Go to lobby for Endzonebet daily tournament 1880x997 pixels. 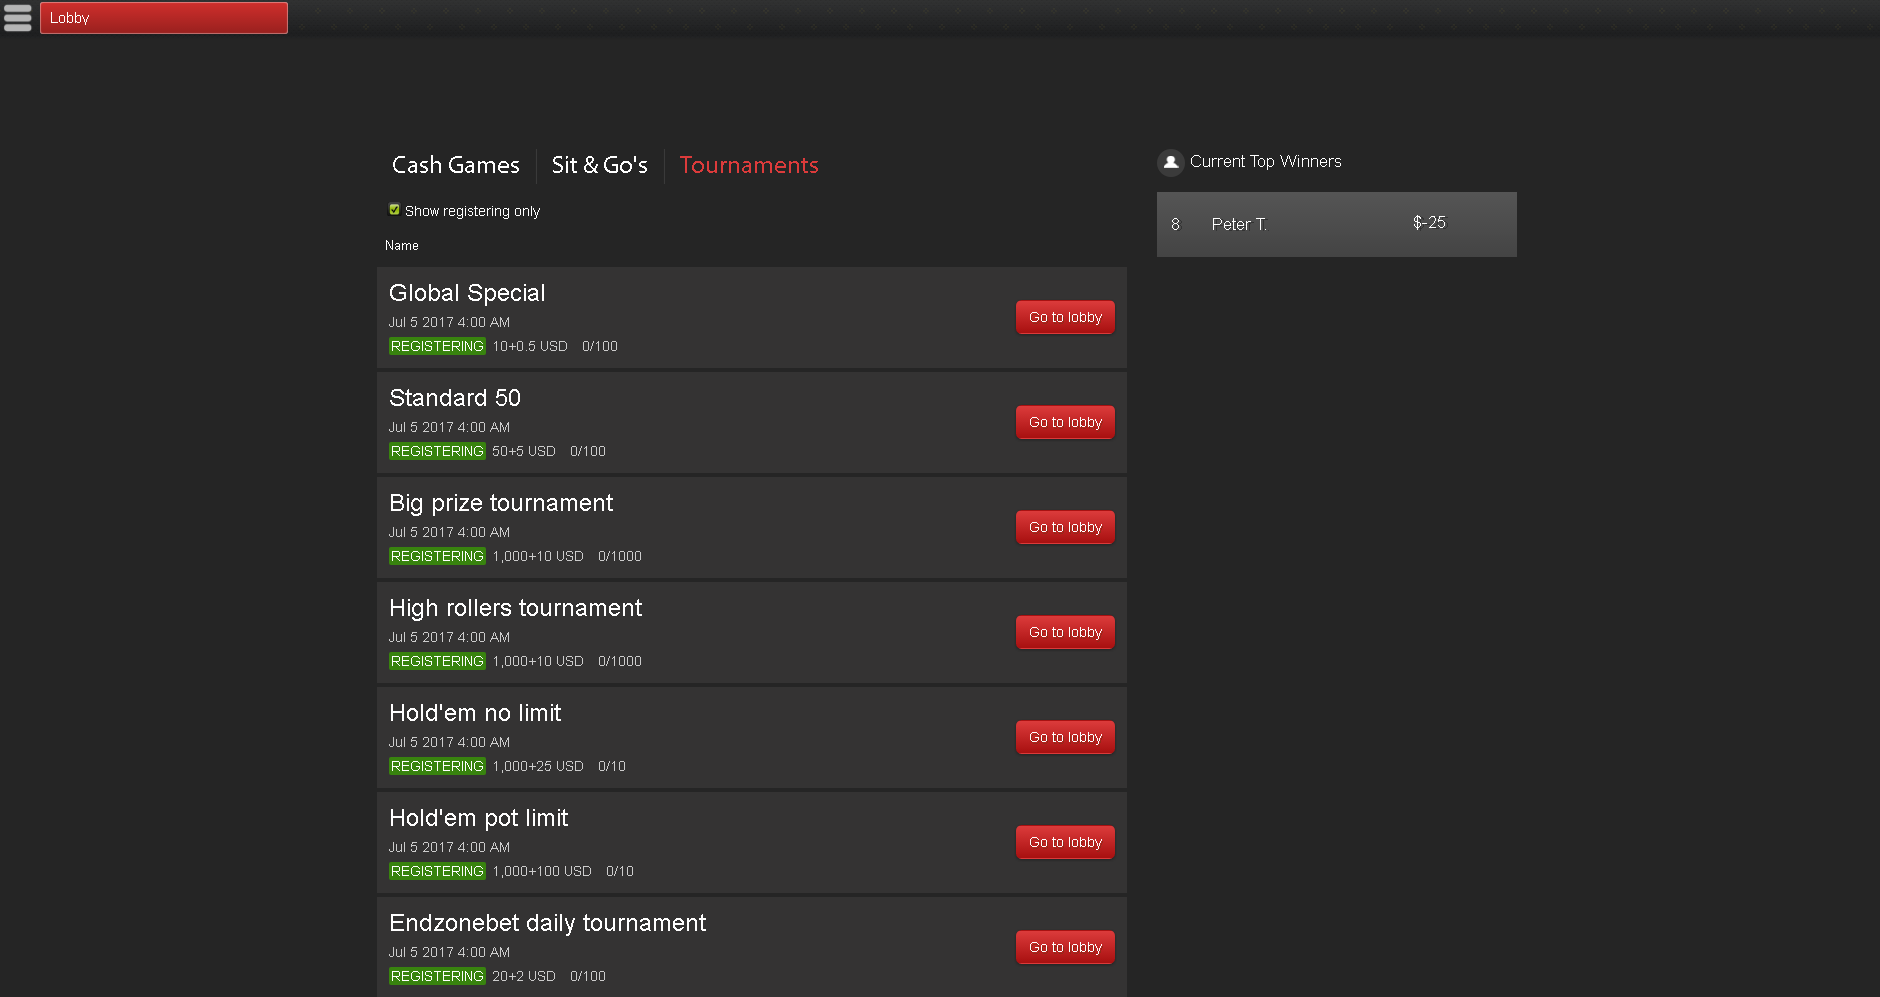[x=1065, y=947]
